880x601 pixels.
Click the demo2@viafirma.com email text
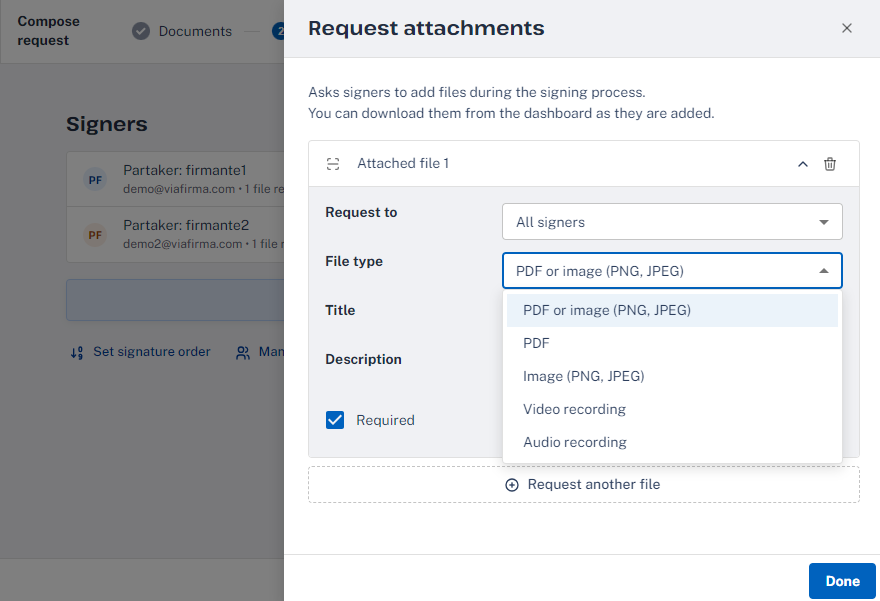182,244
